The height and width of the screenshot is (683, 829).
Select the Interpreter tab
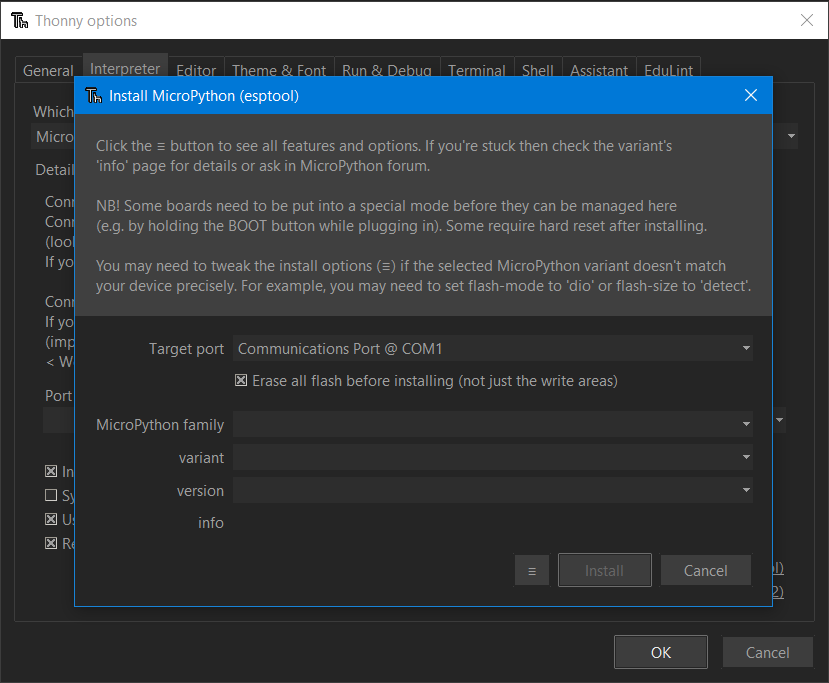click(125, 68)
